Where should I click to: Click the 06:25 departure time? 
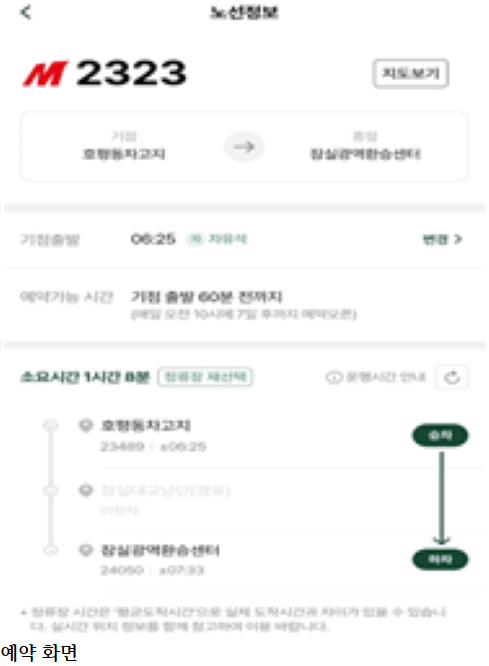click(153, 239)
